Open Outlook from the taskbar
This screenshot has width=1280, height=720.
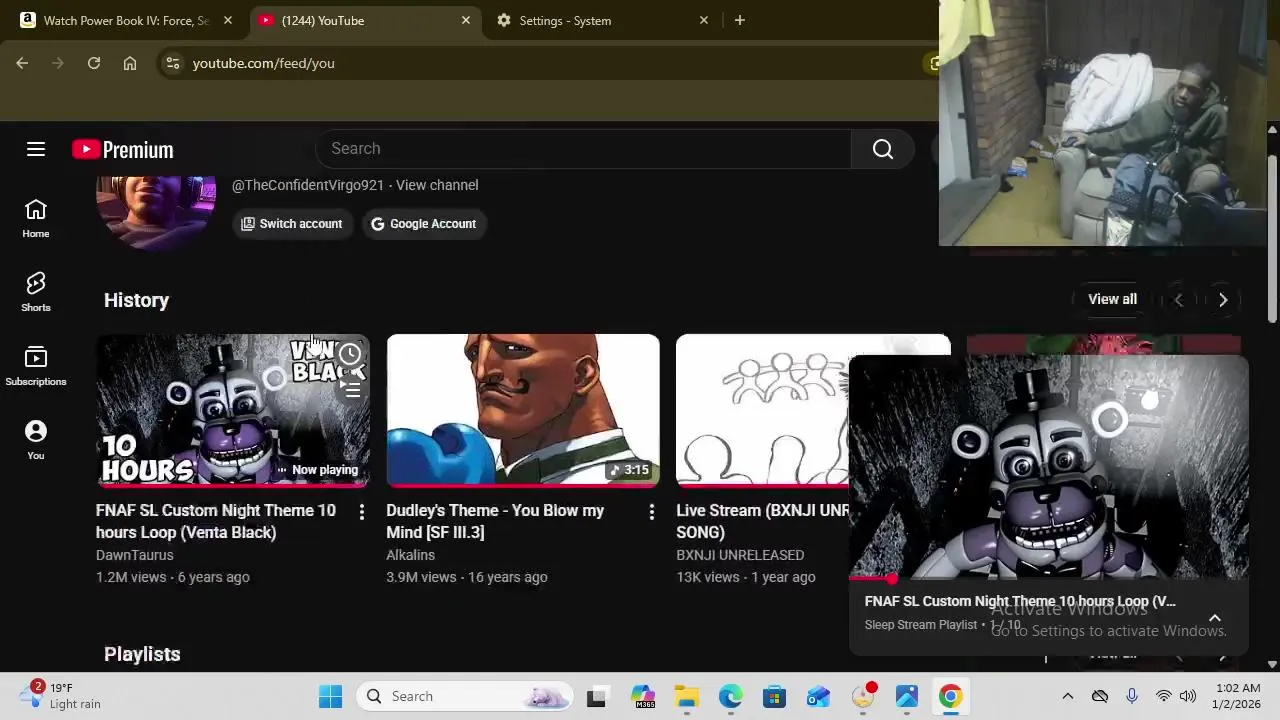818,696
